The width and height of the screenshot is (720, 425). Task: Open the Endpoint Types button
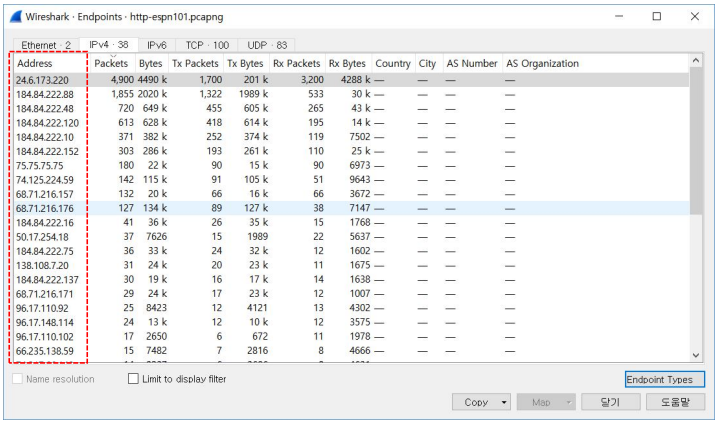(664, 380)
